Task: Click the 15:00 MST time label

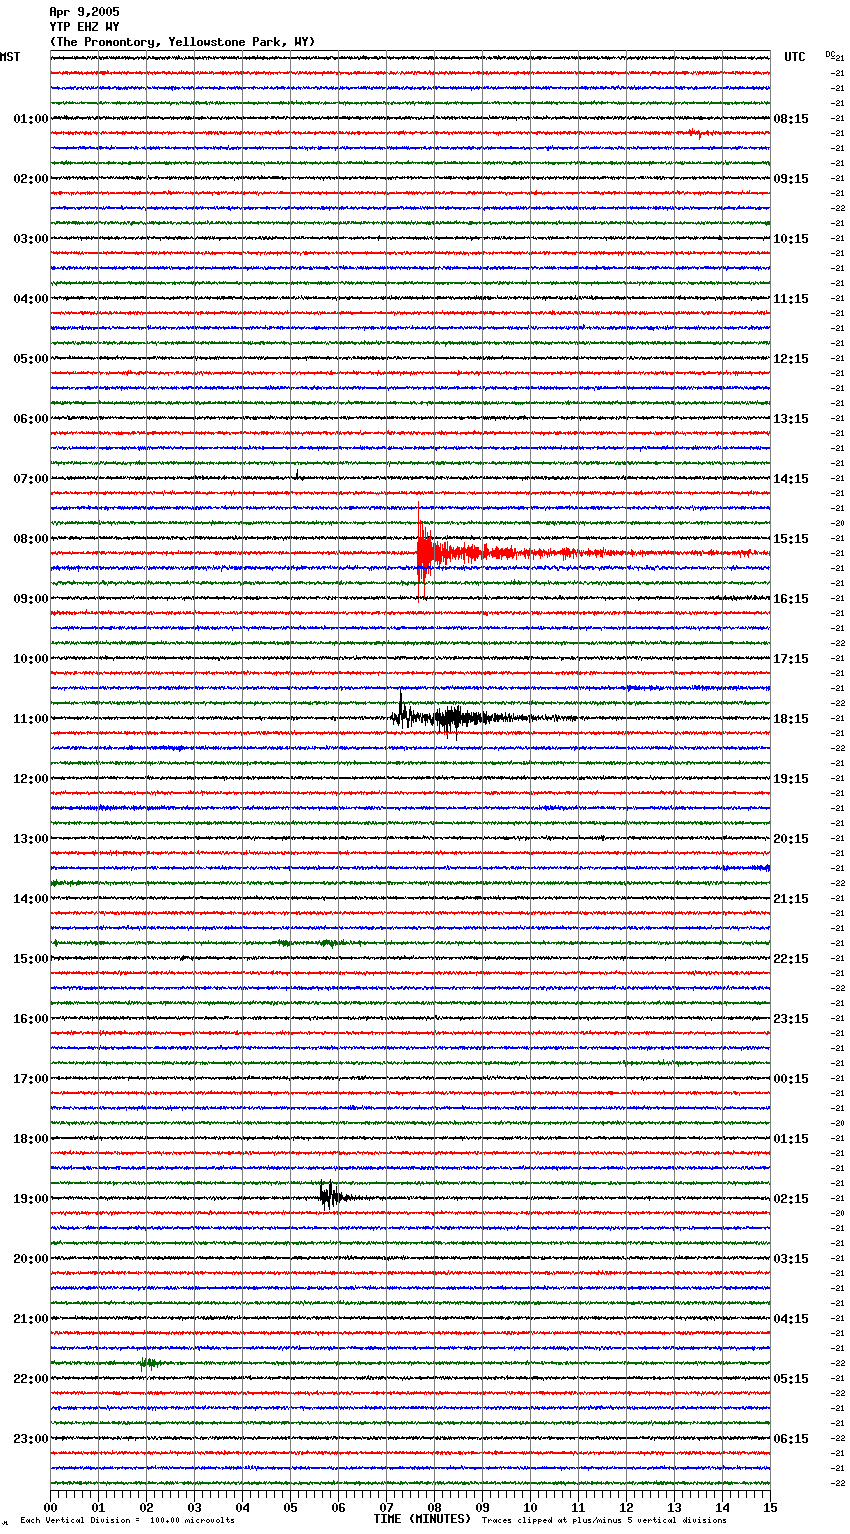Action: 30,959
